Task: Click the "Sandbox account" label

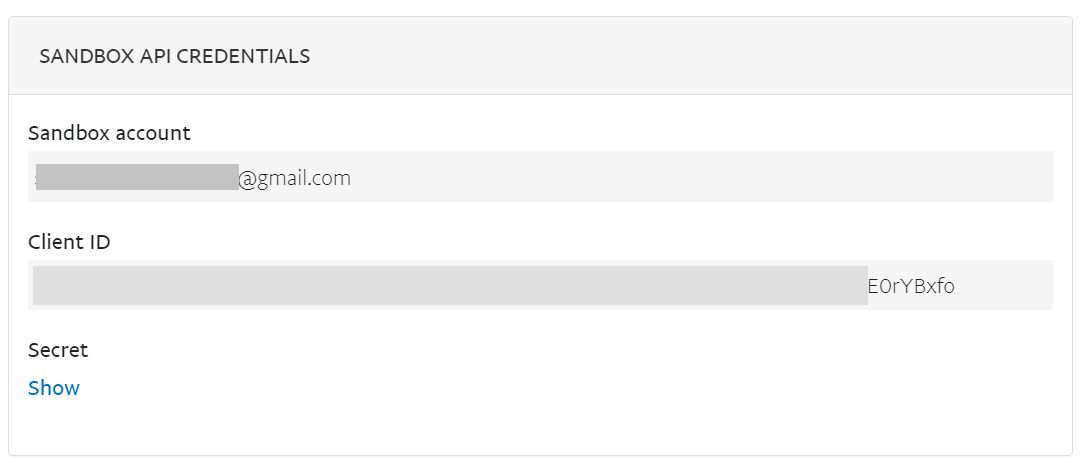Action: tap(109, 133)
